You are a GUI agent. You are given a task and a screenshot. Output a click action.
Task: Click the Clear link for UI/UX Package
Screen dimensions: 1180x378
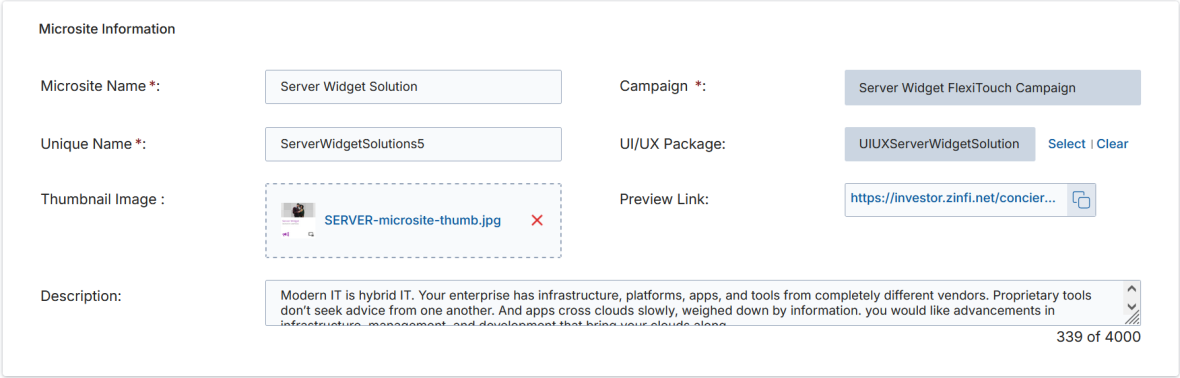pyautogui.click(x=1112, y=144)
